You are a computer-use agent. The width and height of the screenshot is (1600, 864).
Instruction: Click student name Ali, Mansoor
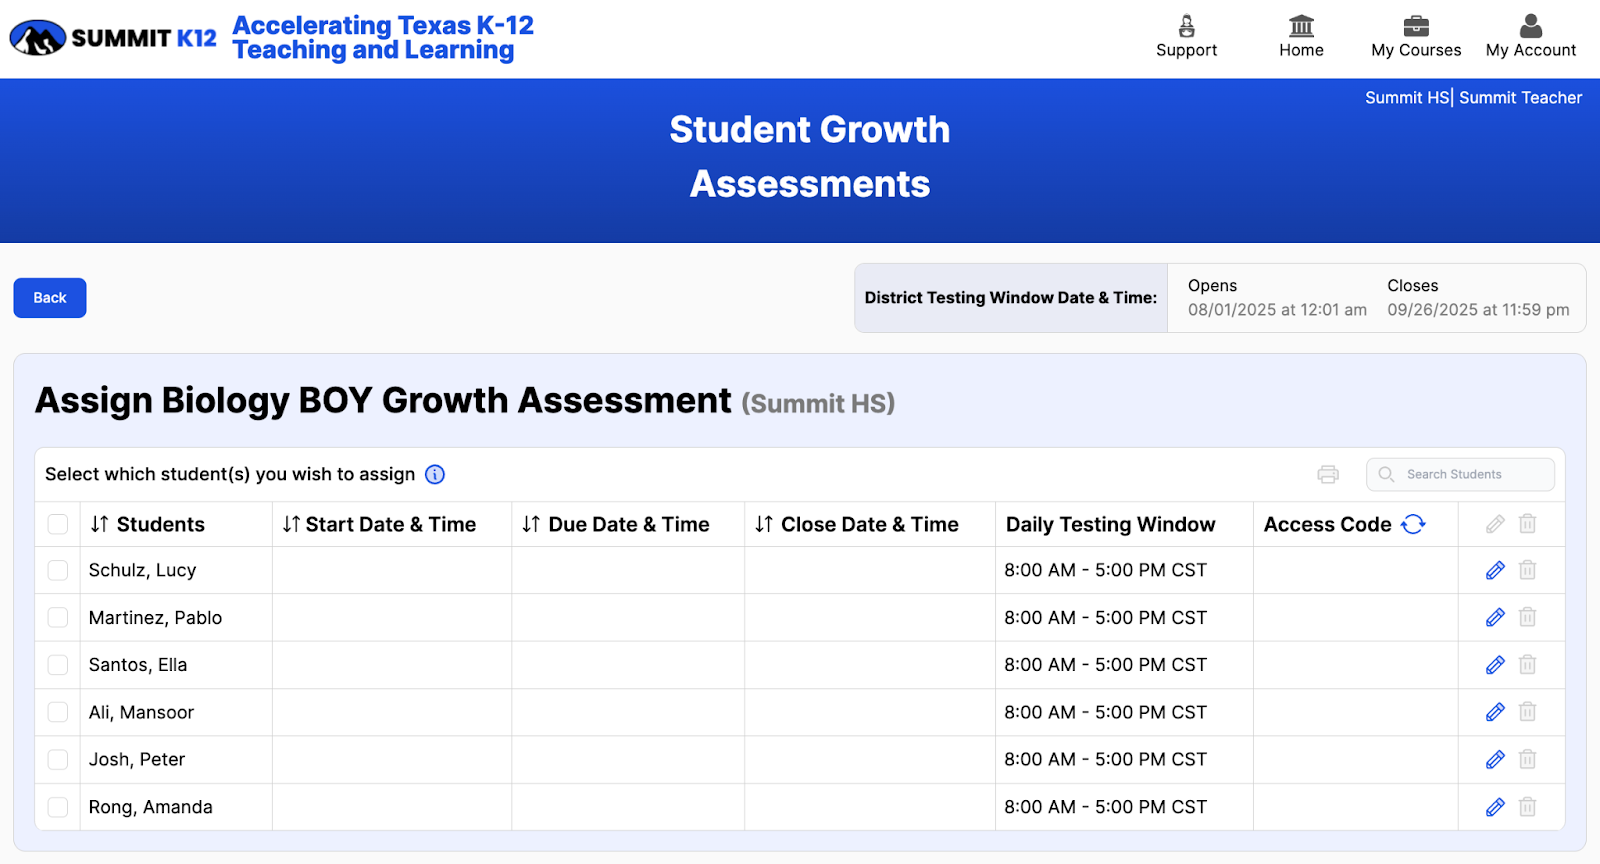[x=141, y=712]
